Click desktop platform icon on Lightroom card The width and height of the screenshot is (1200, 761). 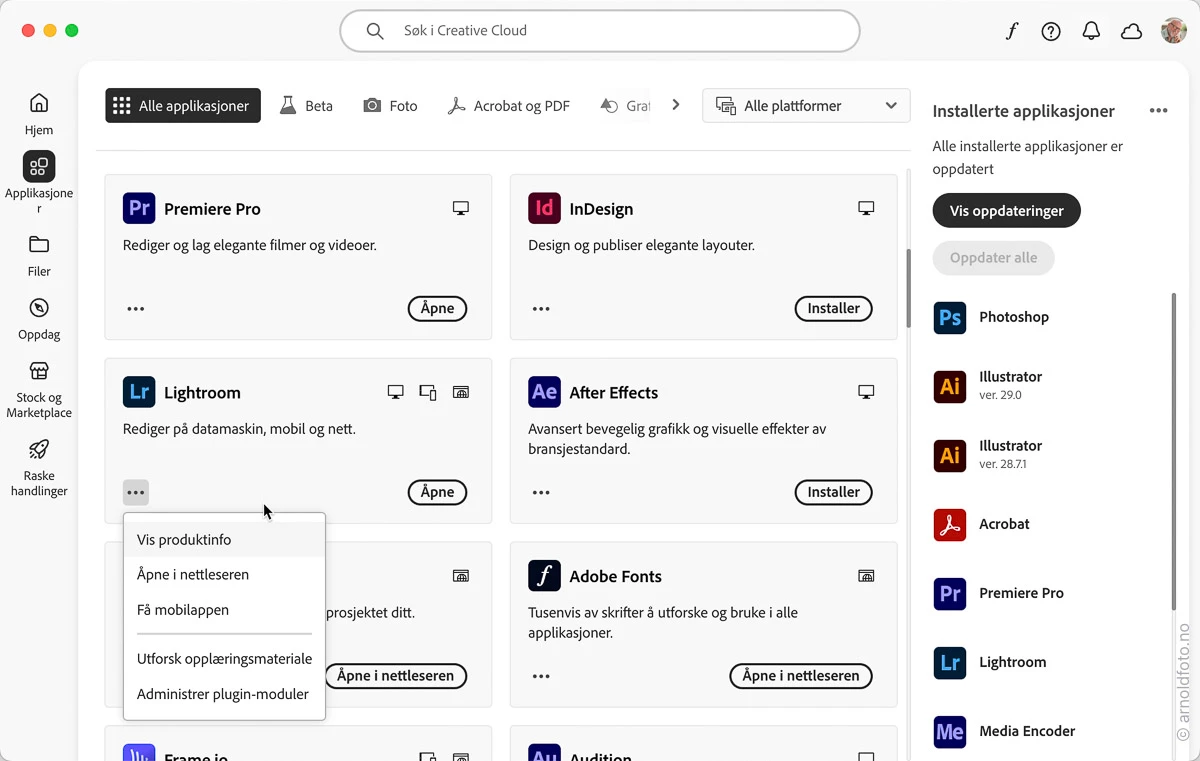(396, 392)
